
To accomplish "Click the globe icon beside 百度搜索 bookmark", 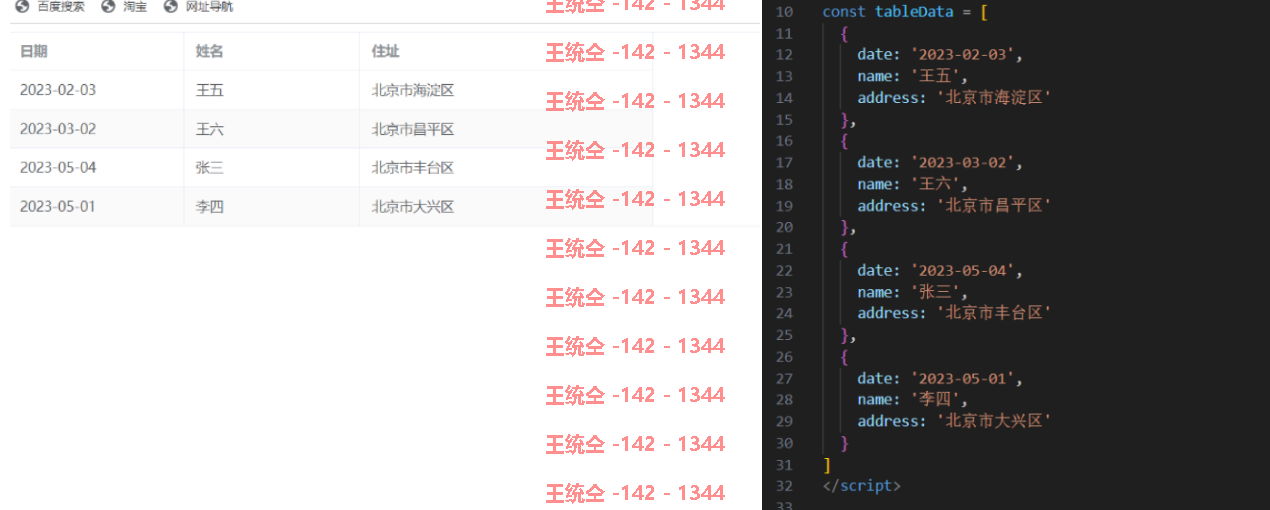I will [22, 7].
